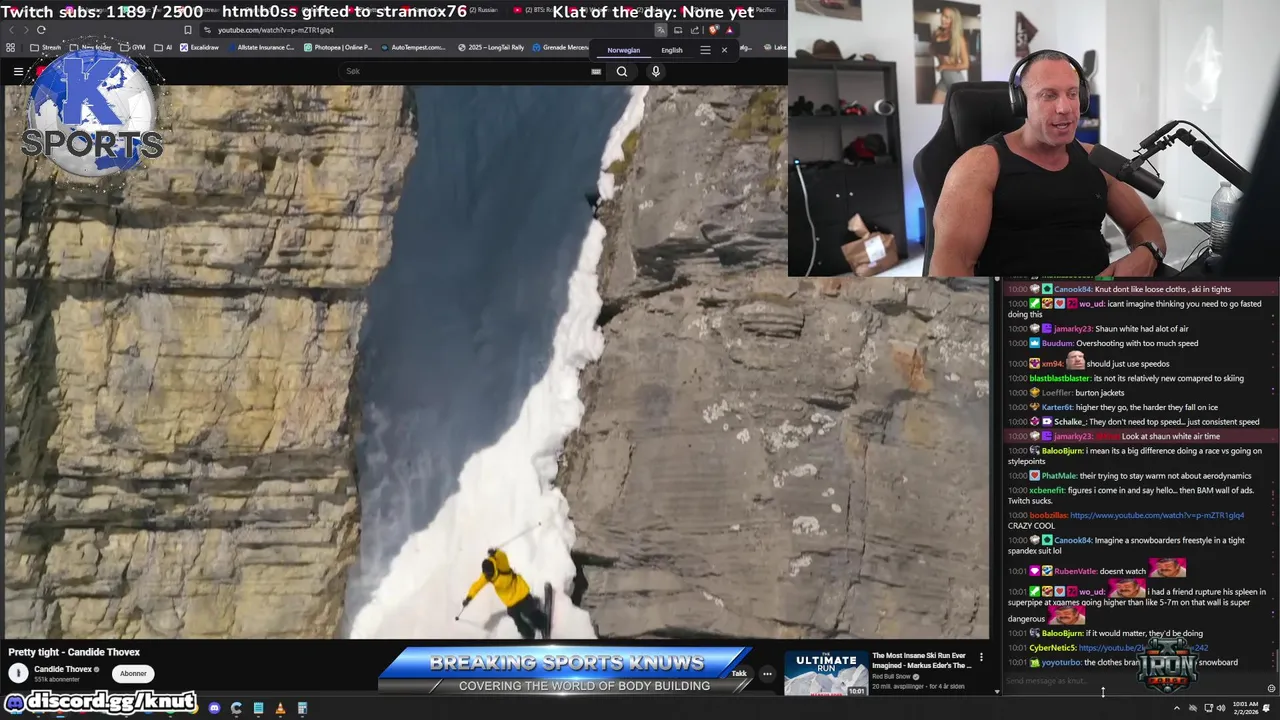The width and height of the screenshot is (1280, 720).
Task: Open translate popup options menu
Action: pos(705,50)
